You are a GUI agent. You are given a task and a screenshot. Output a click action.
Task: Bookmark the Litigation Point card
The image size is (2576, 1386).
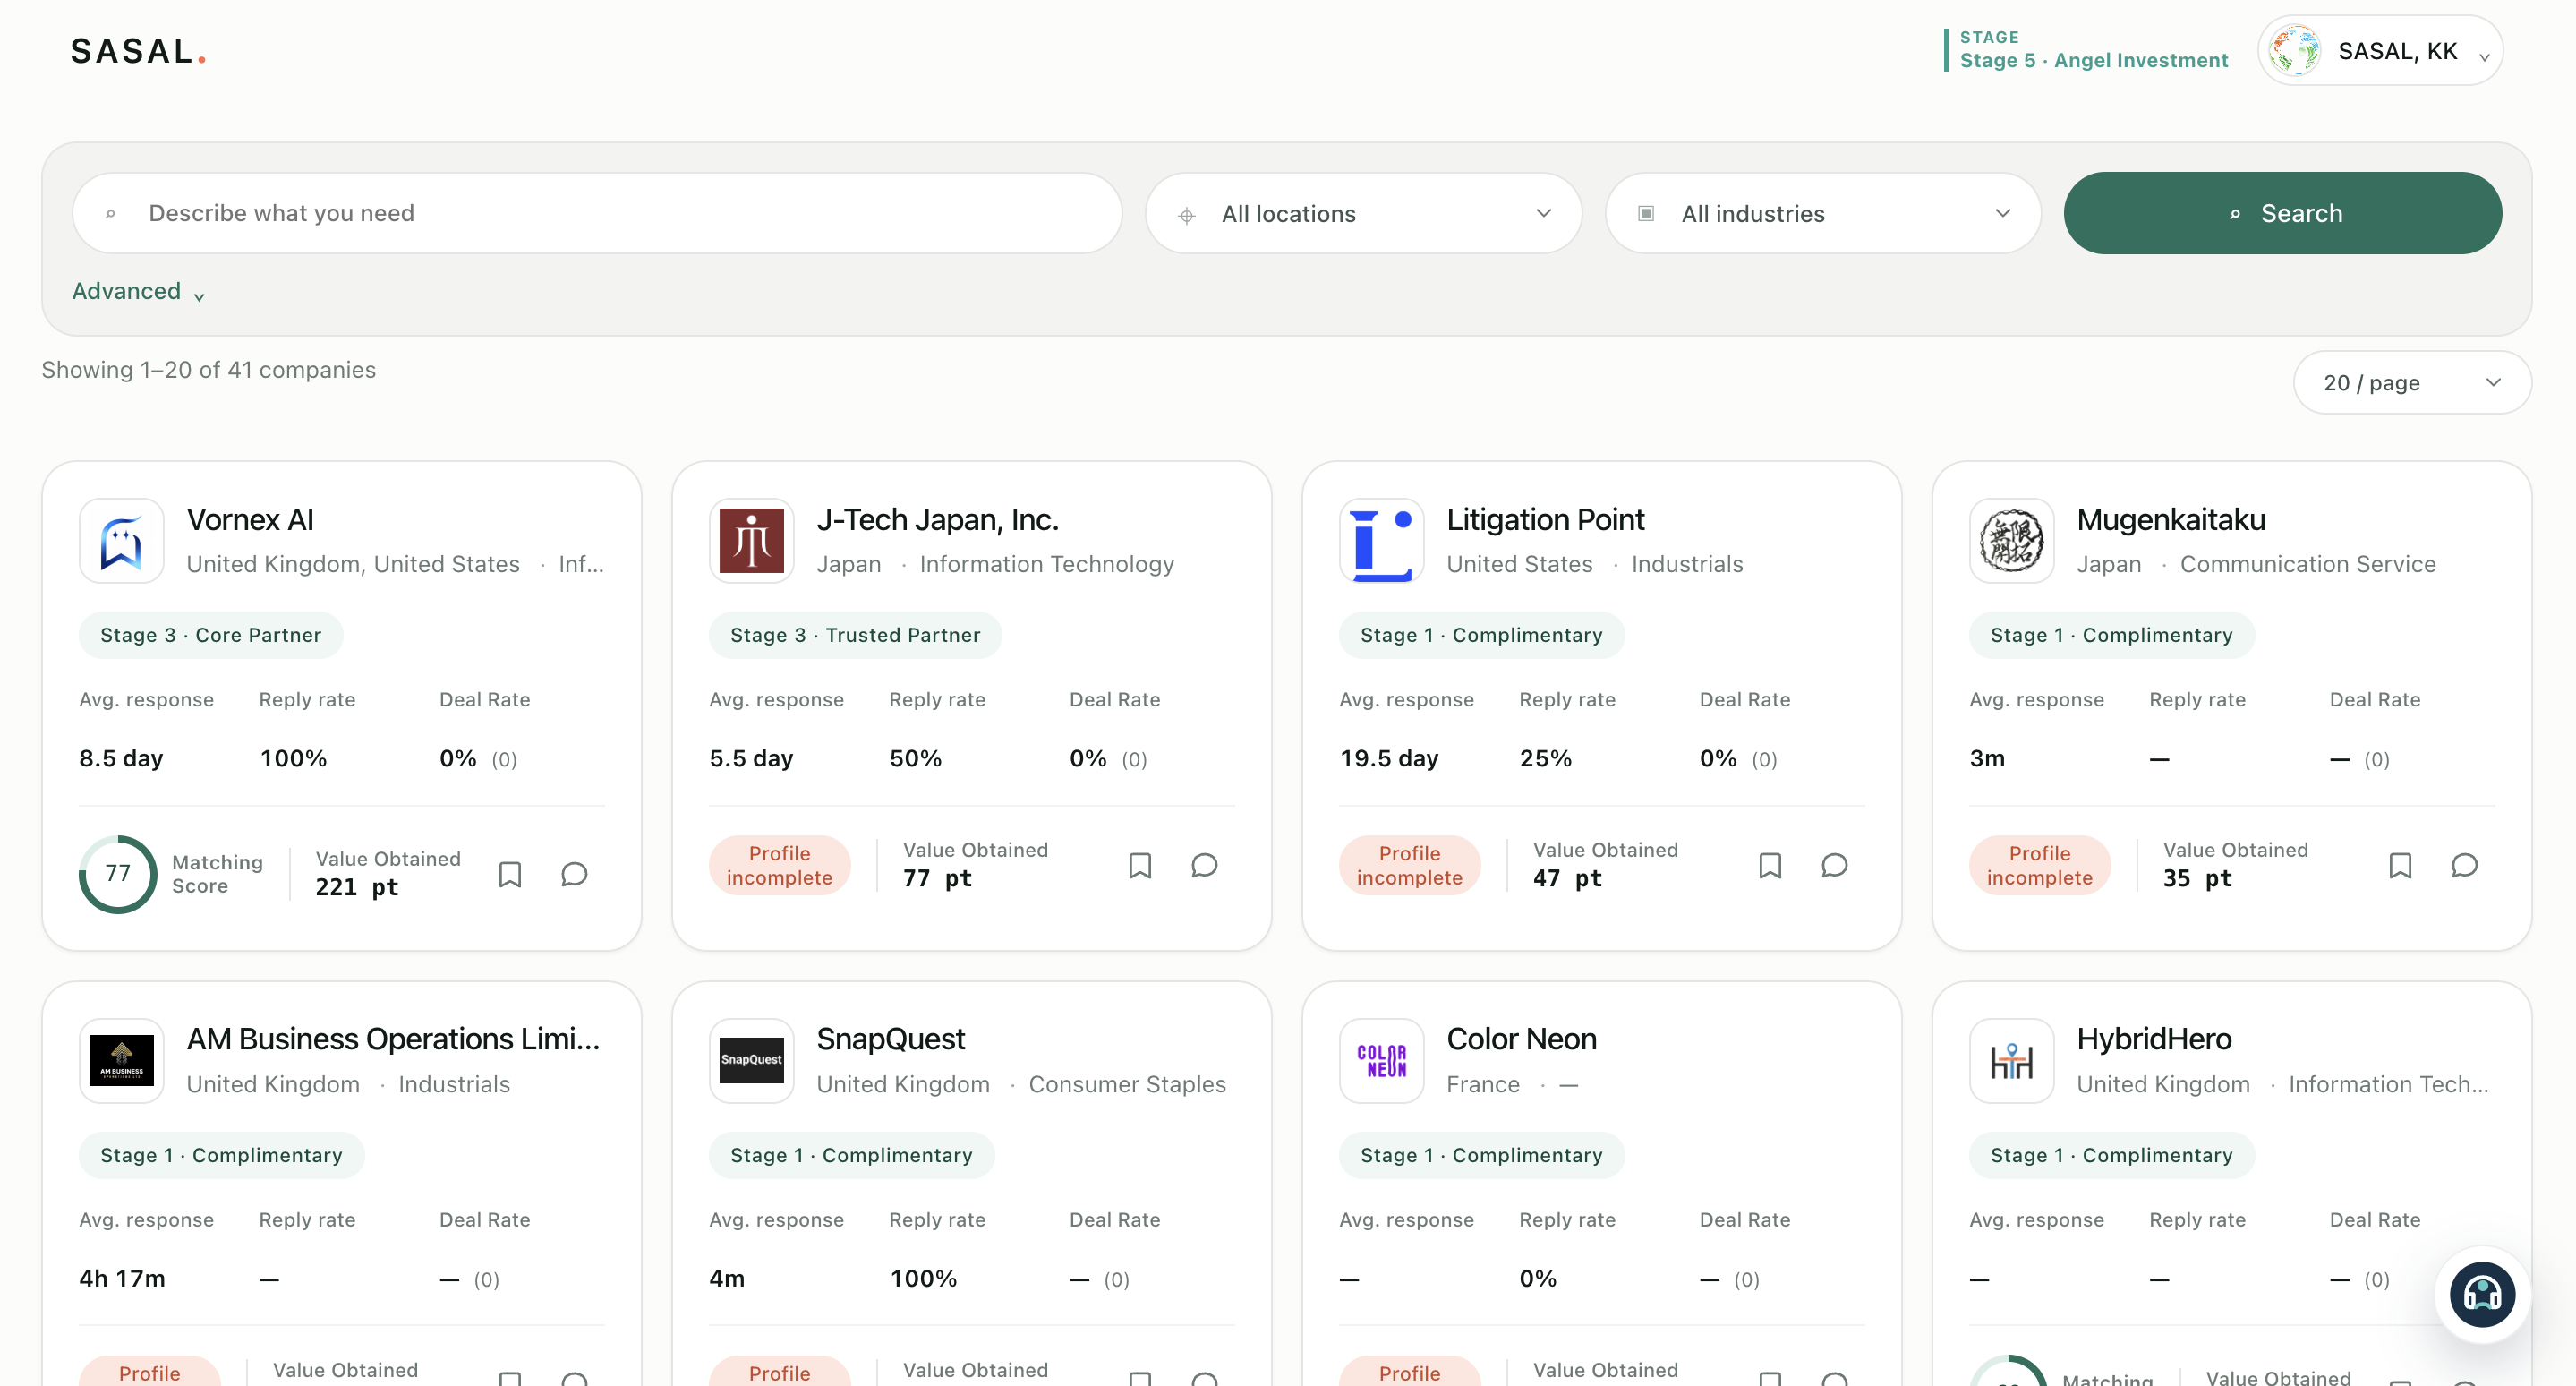(x=1770, y=865)
